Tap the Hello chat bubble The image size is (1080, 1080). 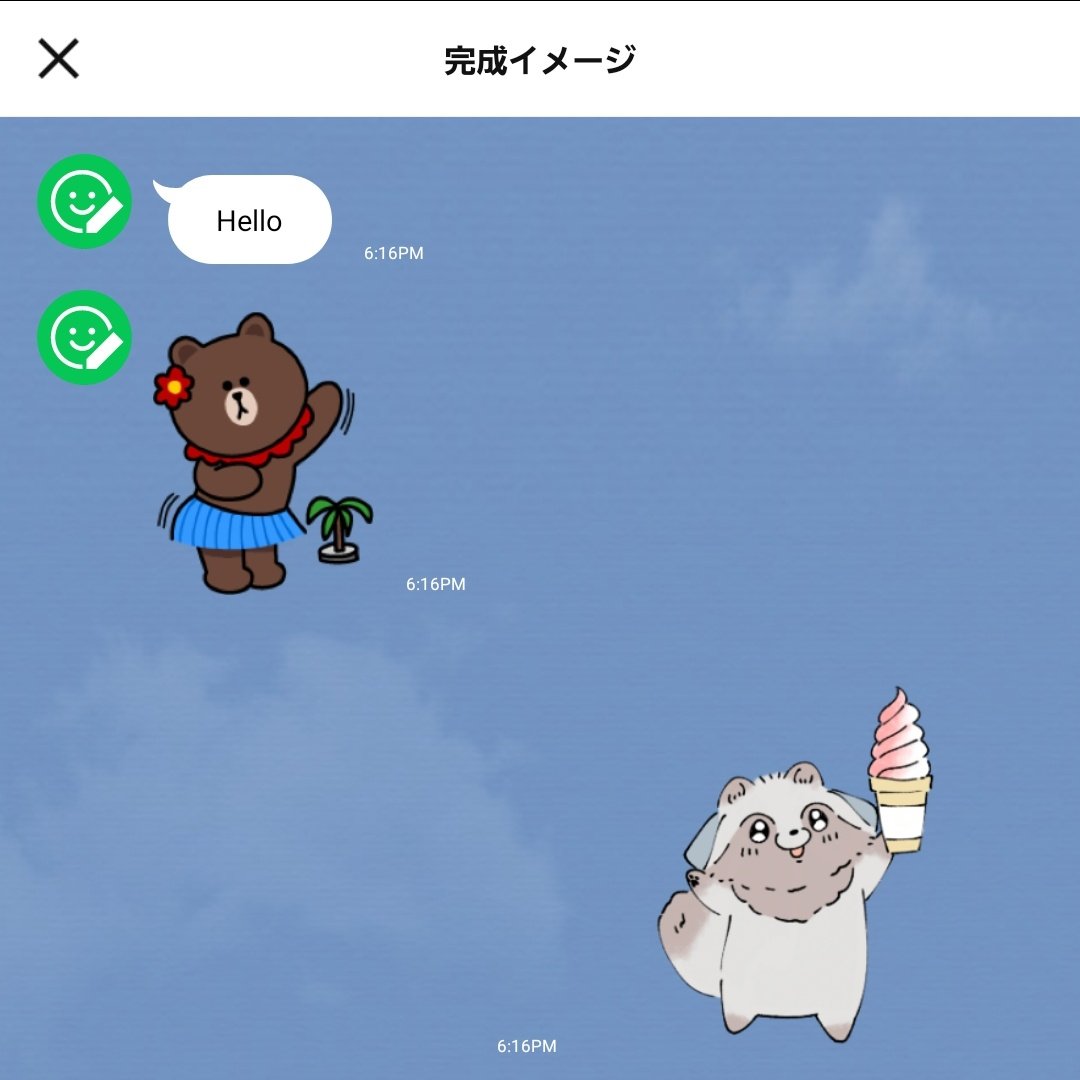244,220
